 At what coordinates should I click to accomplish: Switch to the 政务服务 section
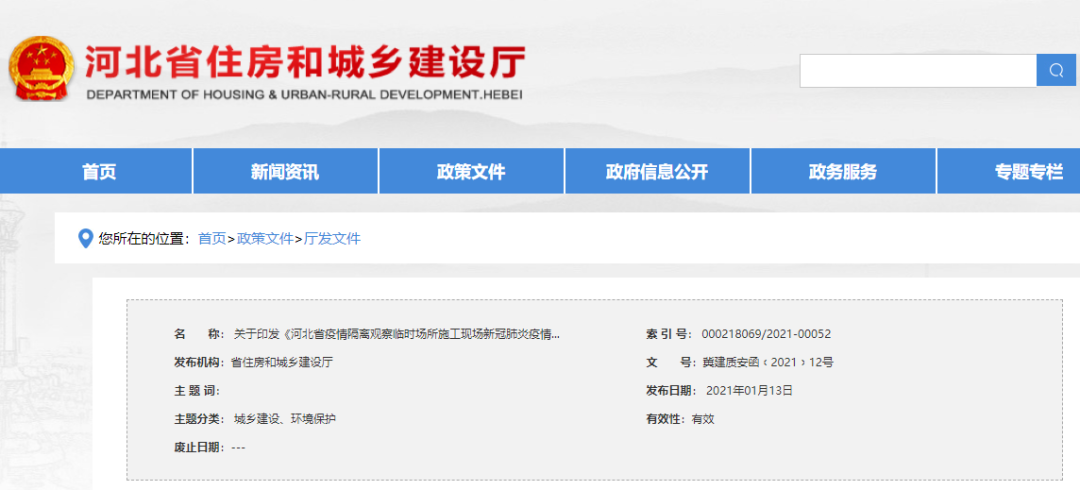(843, 172)
